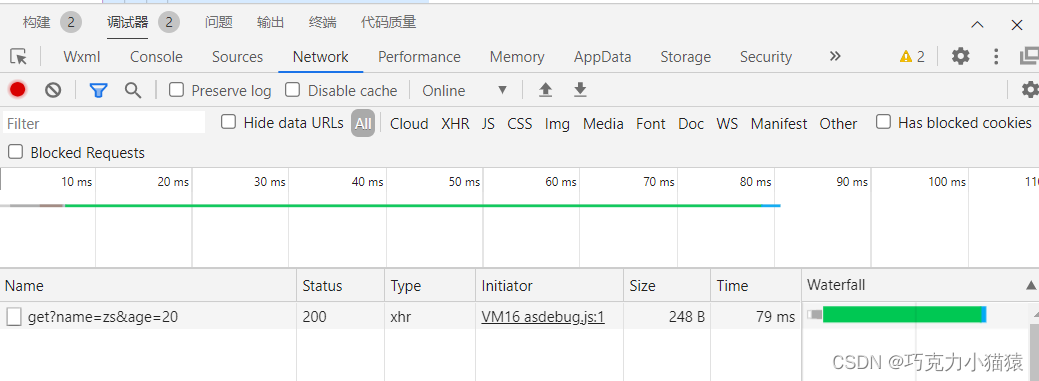Screen dimensions: 1039x381
Task: Close the debugger panel with X
Action: point(1017,25)
